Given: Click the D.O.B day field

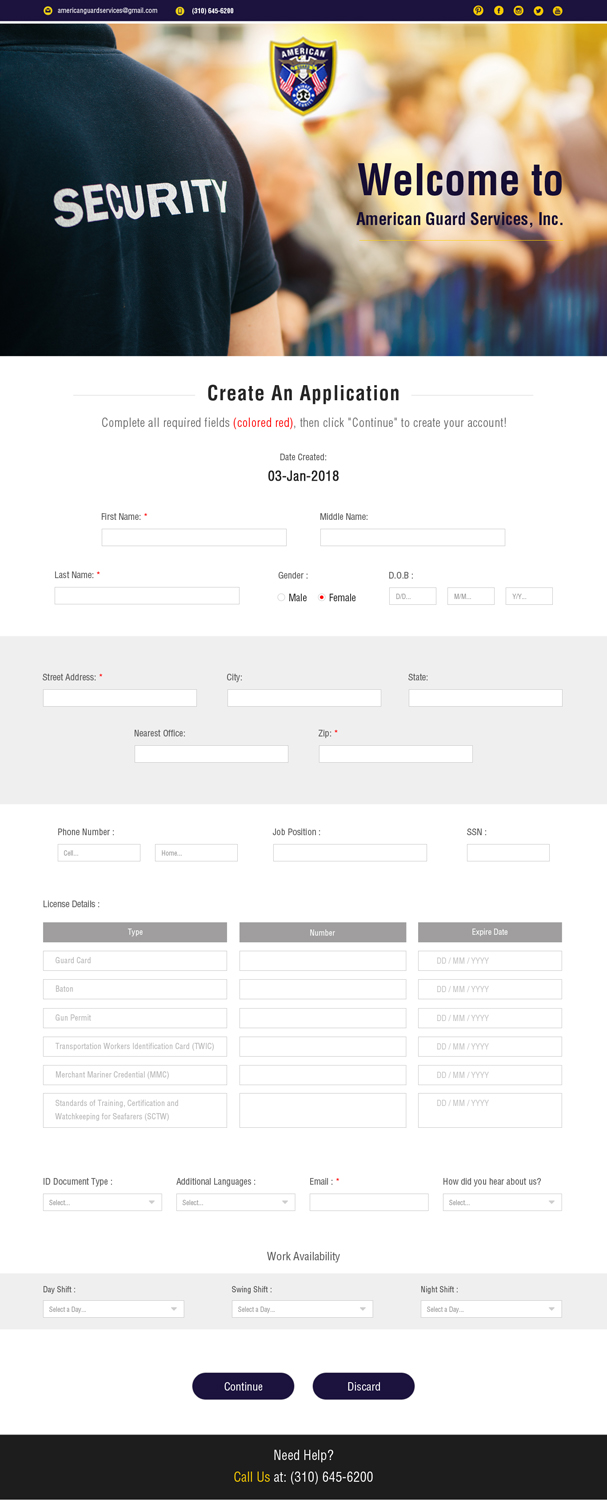Looking at the screenshot, I should pyautogui.click(x=413, y=596).
